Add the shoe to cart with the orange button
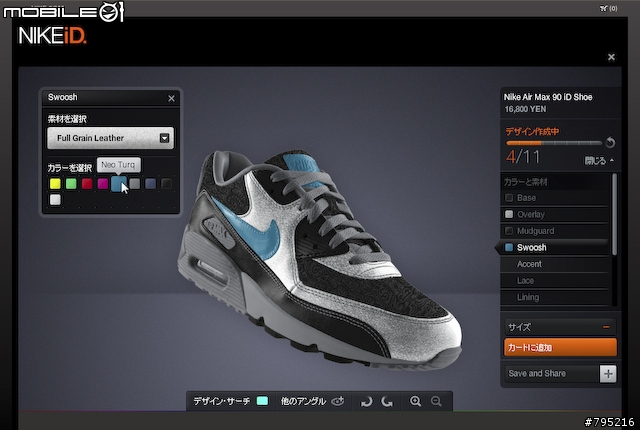 [560, 347]
